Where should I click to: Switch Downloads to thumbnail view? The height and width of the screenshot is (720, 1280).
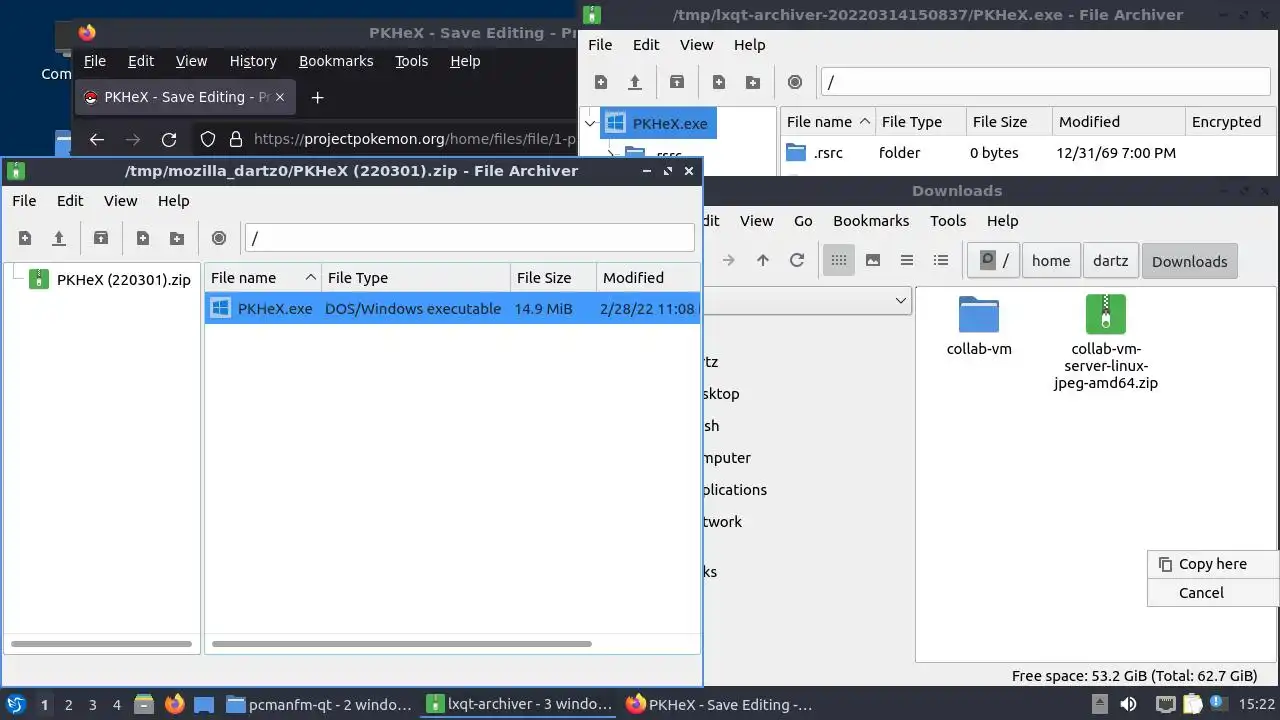pyautogui.click(x=873, y=260)
